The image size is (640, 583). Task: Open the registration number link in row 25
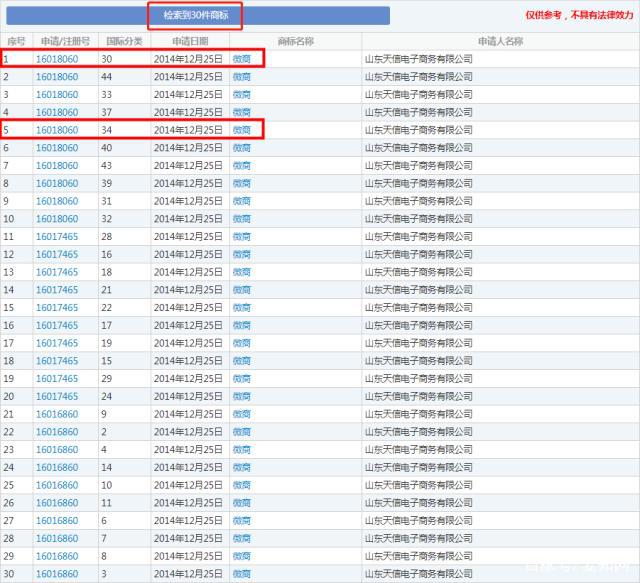point(57,485)
